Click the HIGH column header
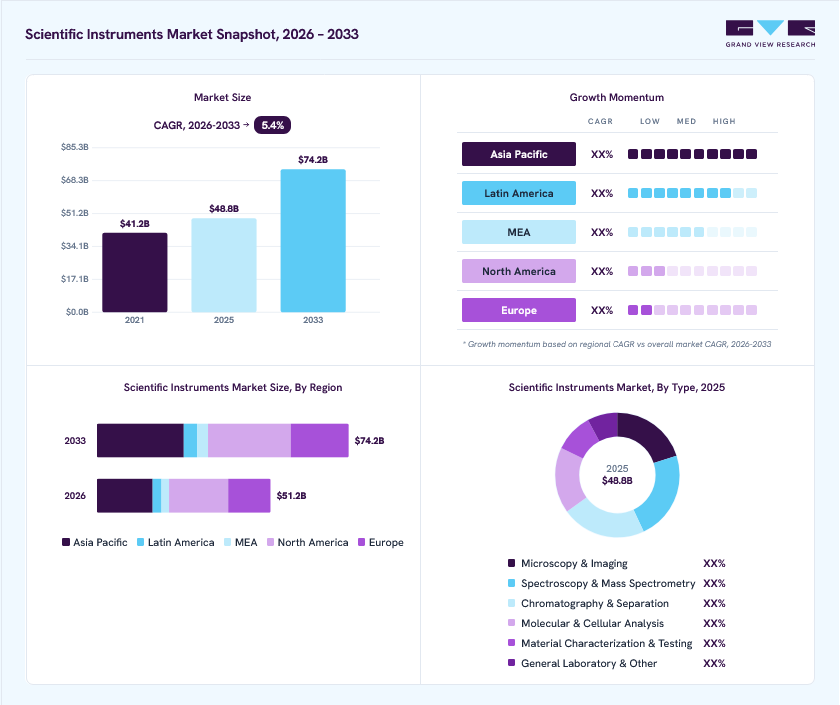 tap(724, 122)
